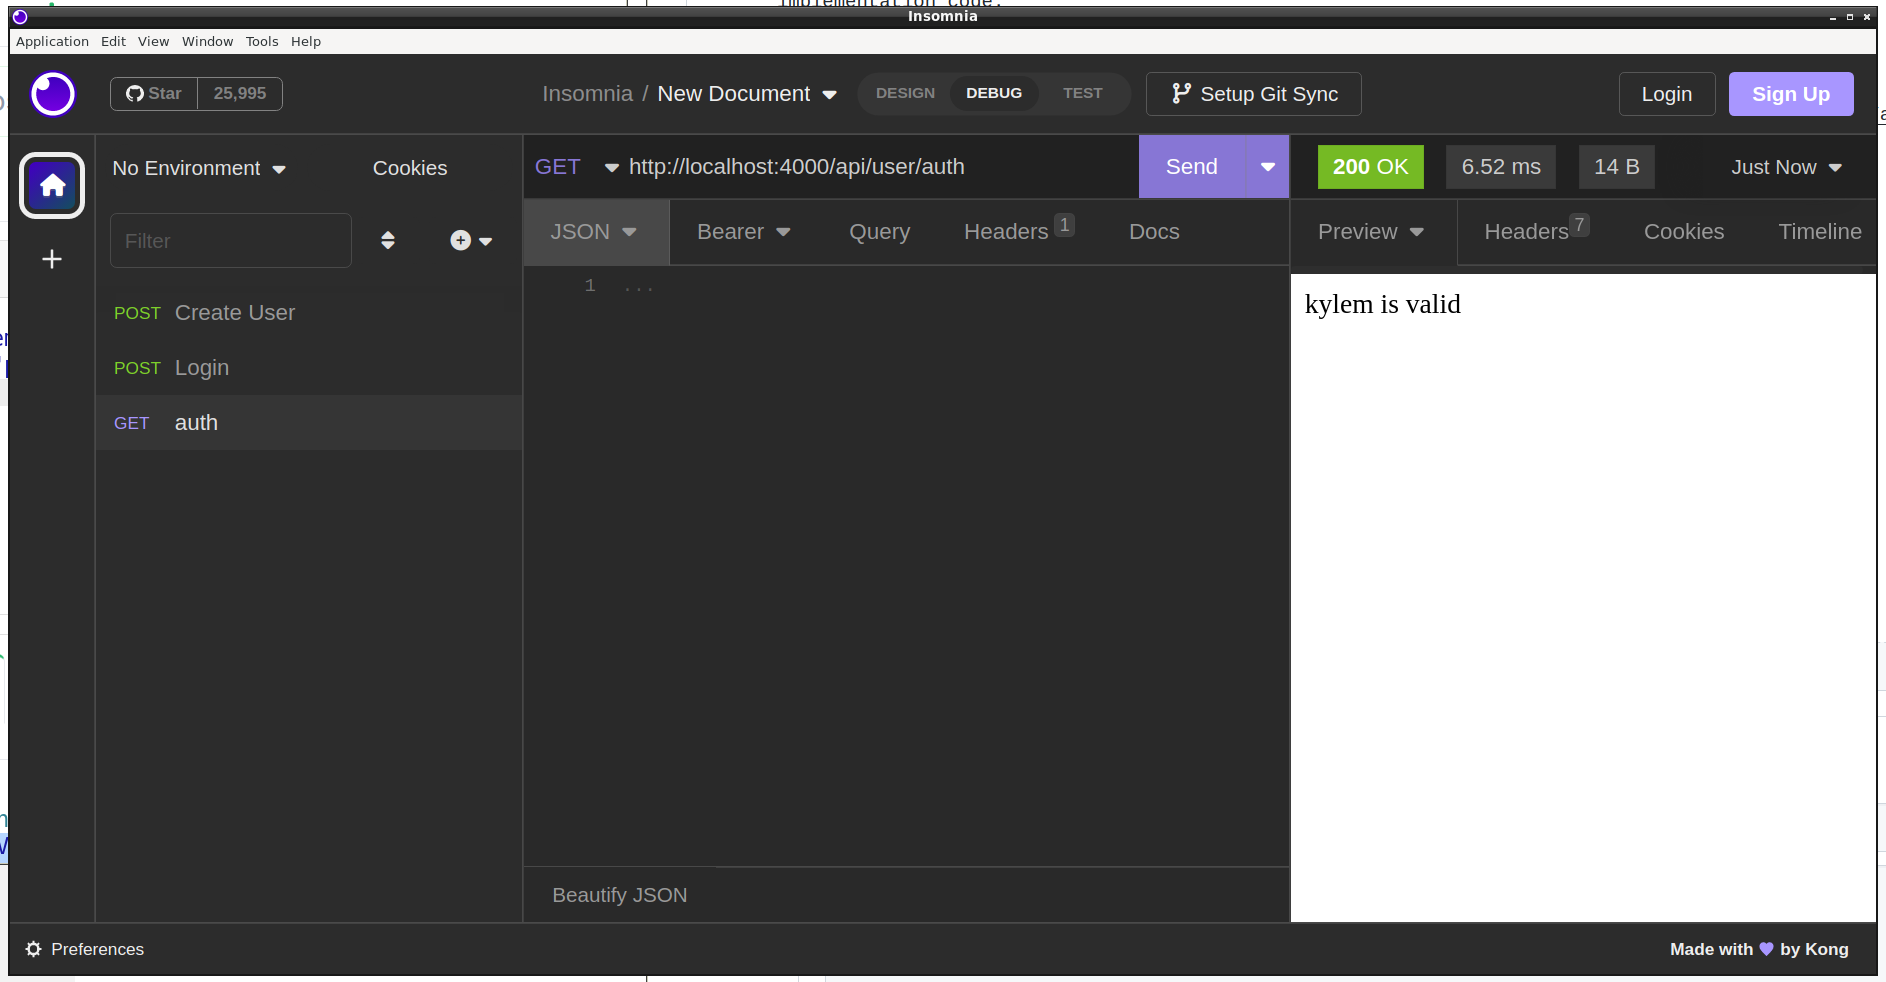Create a new project with the sidebar plus icon

51,259
